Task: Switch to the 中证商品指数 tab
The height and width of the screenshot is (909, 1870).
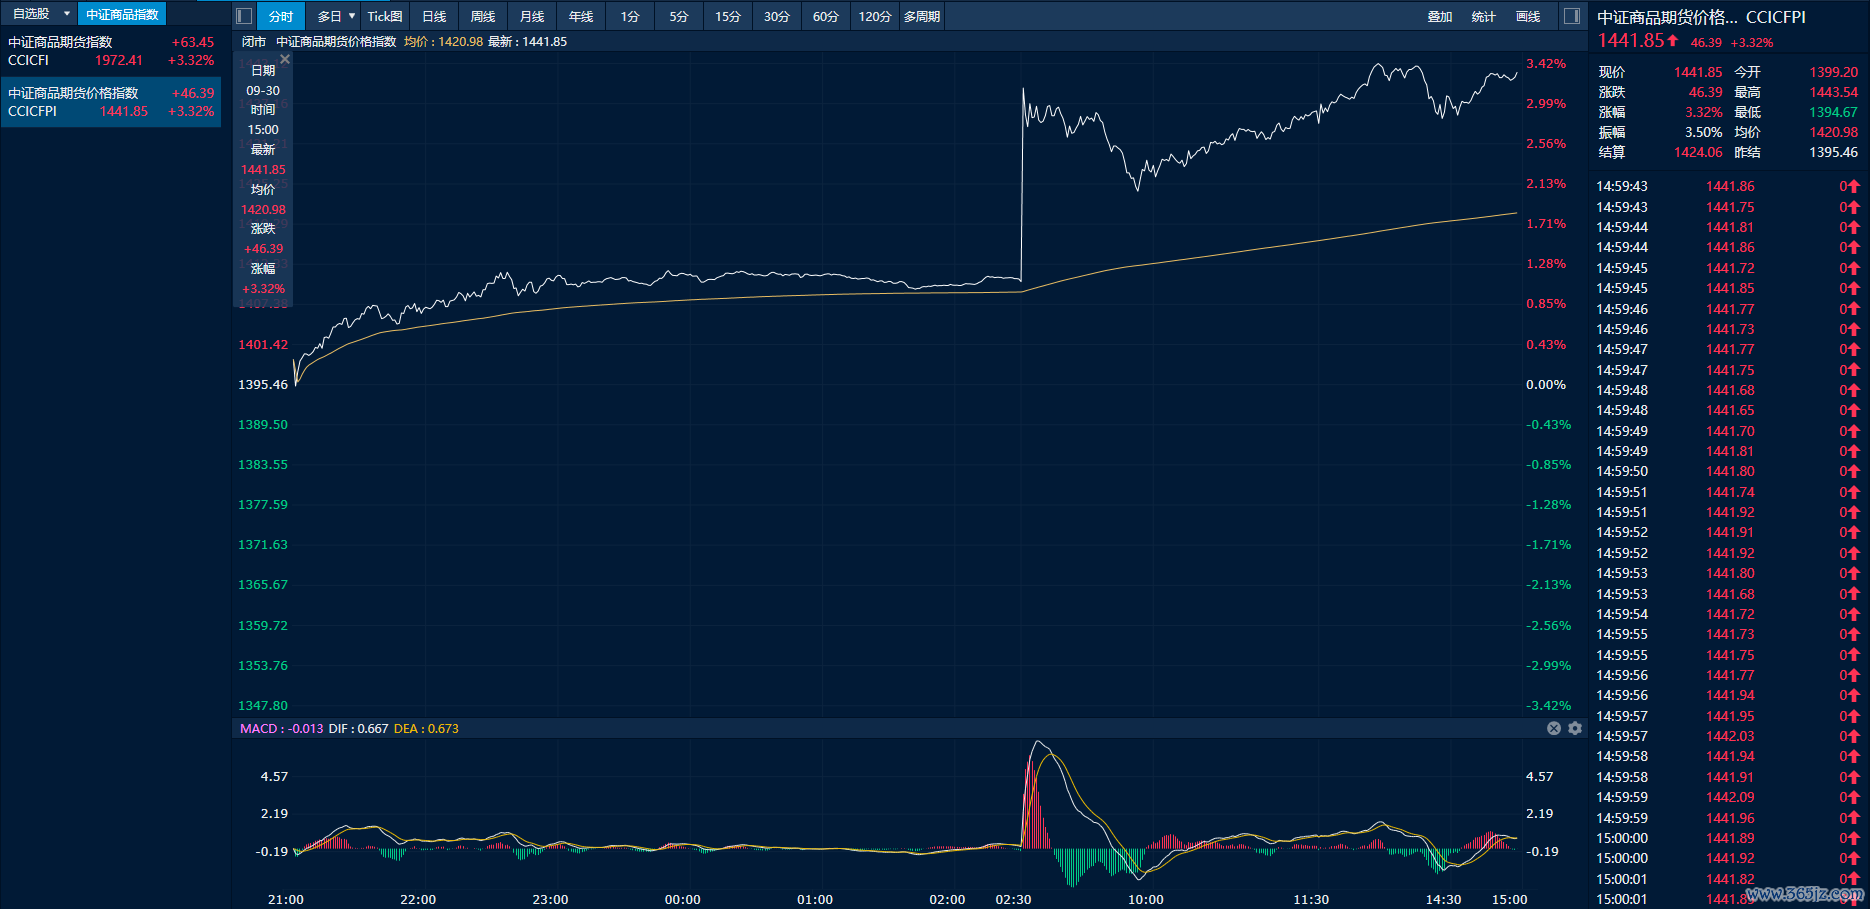Action: click(122, 14)
